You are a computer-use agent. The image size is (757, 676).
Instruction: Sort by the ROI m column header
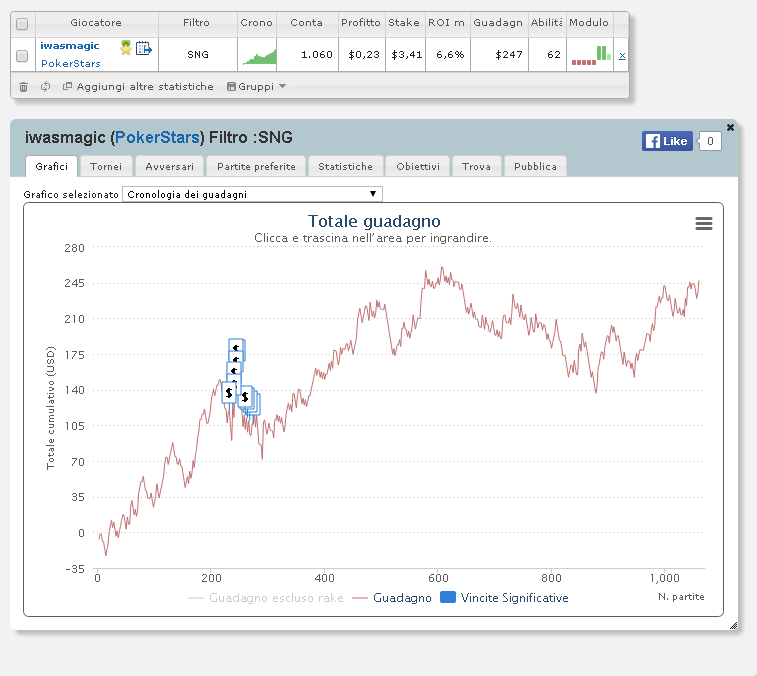(x=447, y=23)
